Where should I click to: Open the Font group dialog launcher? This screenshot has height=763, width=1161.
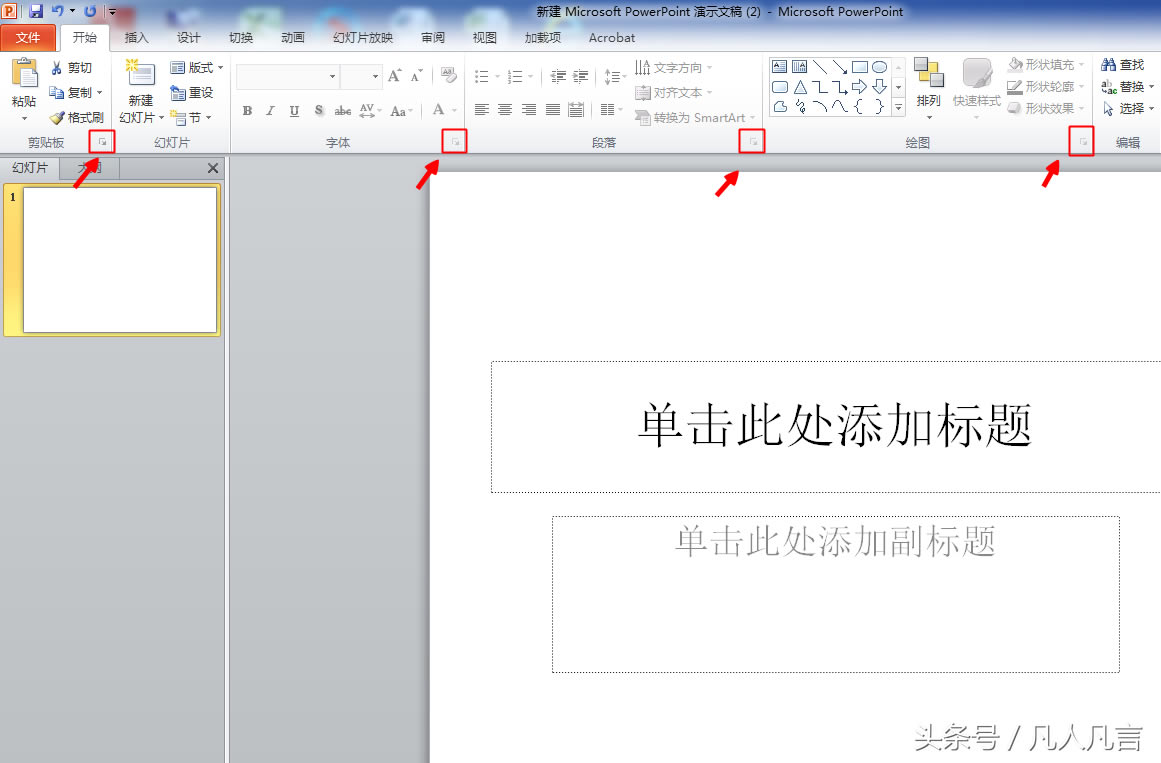coord(455,143)
